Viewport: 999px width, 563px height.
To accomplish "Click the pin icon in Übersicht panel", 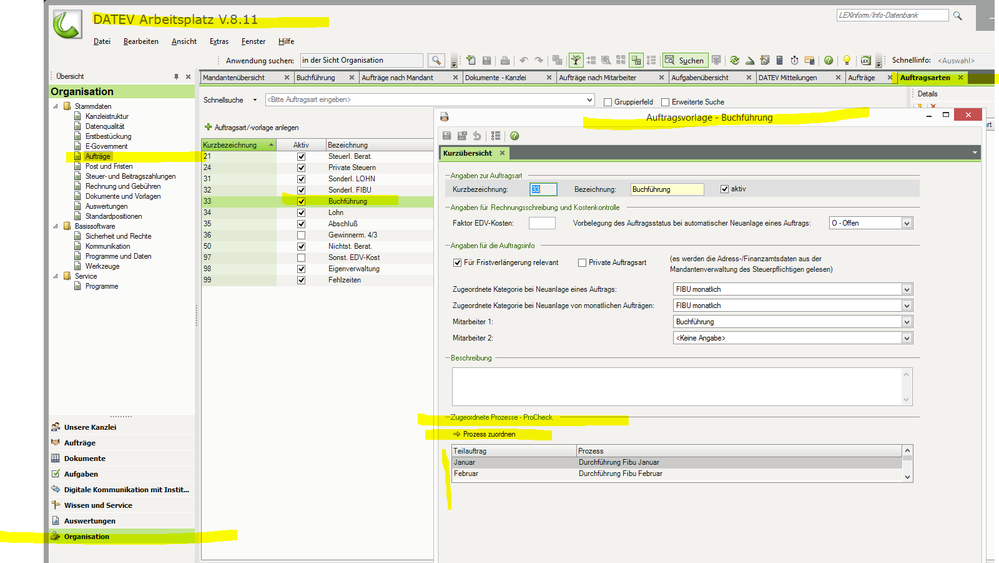I will (176, 76).
